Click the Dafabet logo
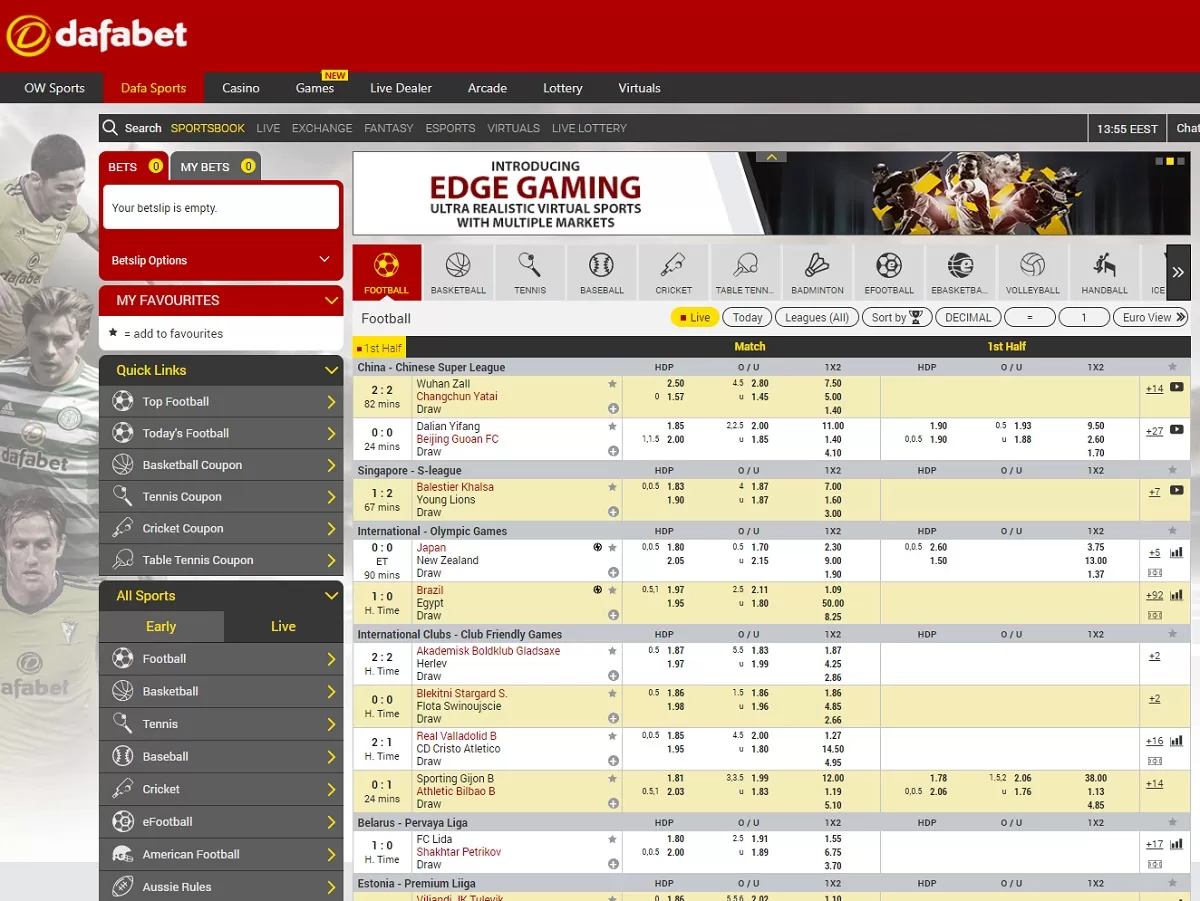The image size is (1200, 901). tap(97, 36)
